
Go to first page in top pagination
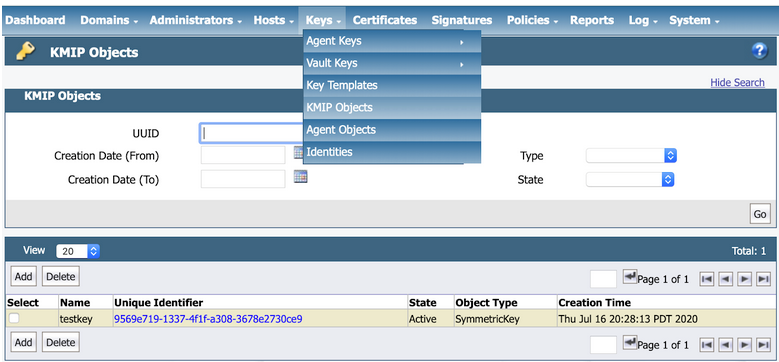[706, 280]
